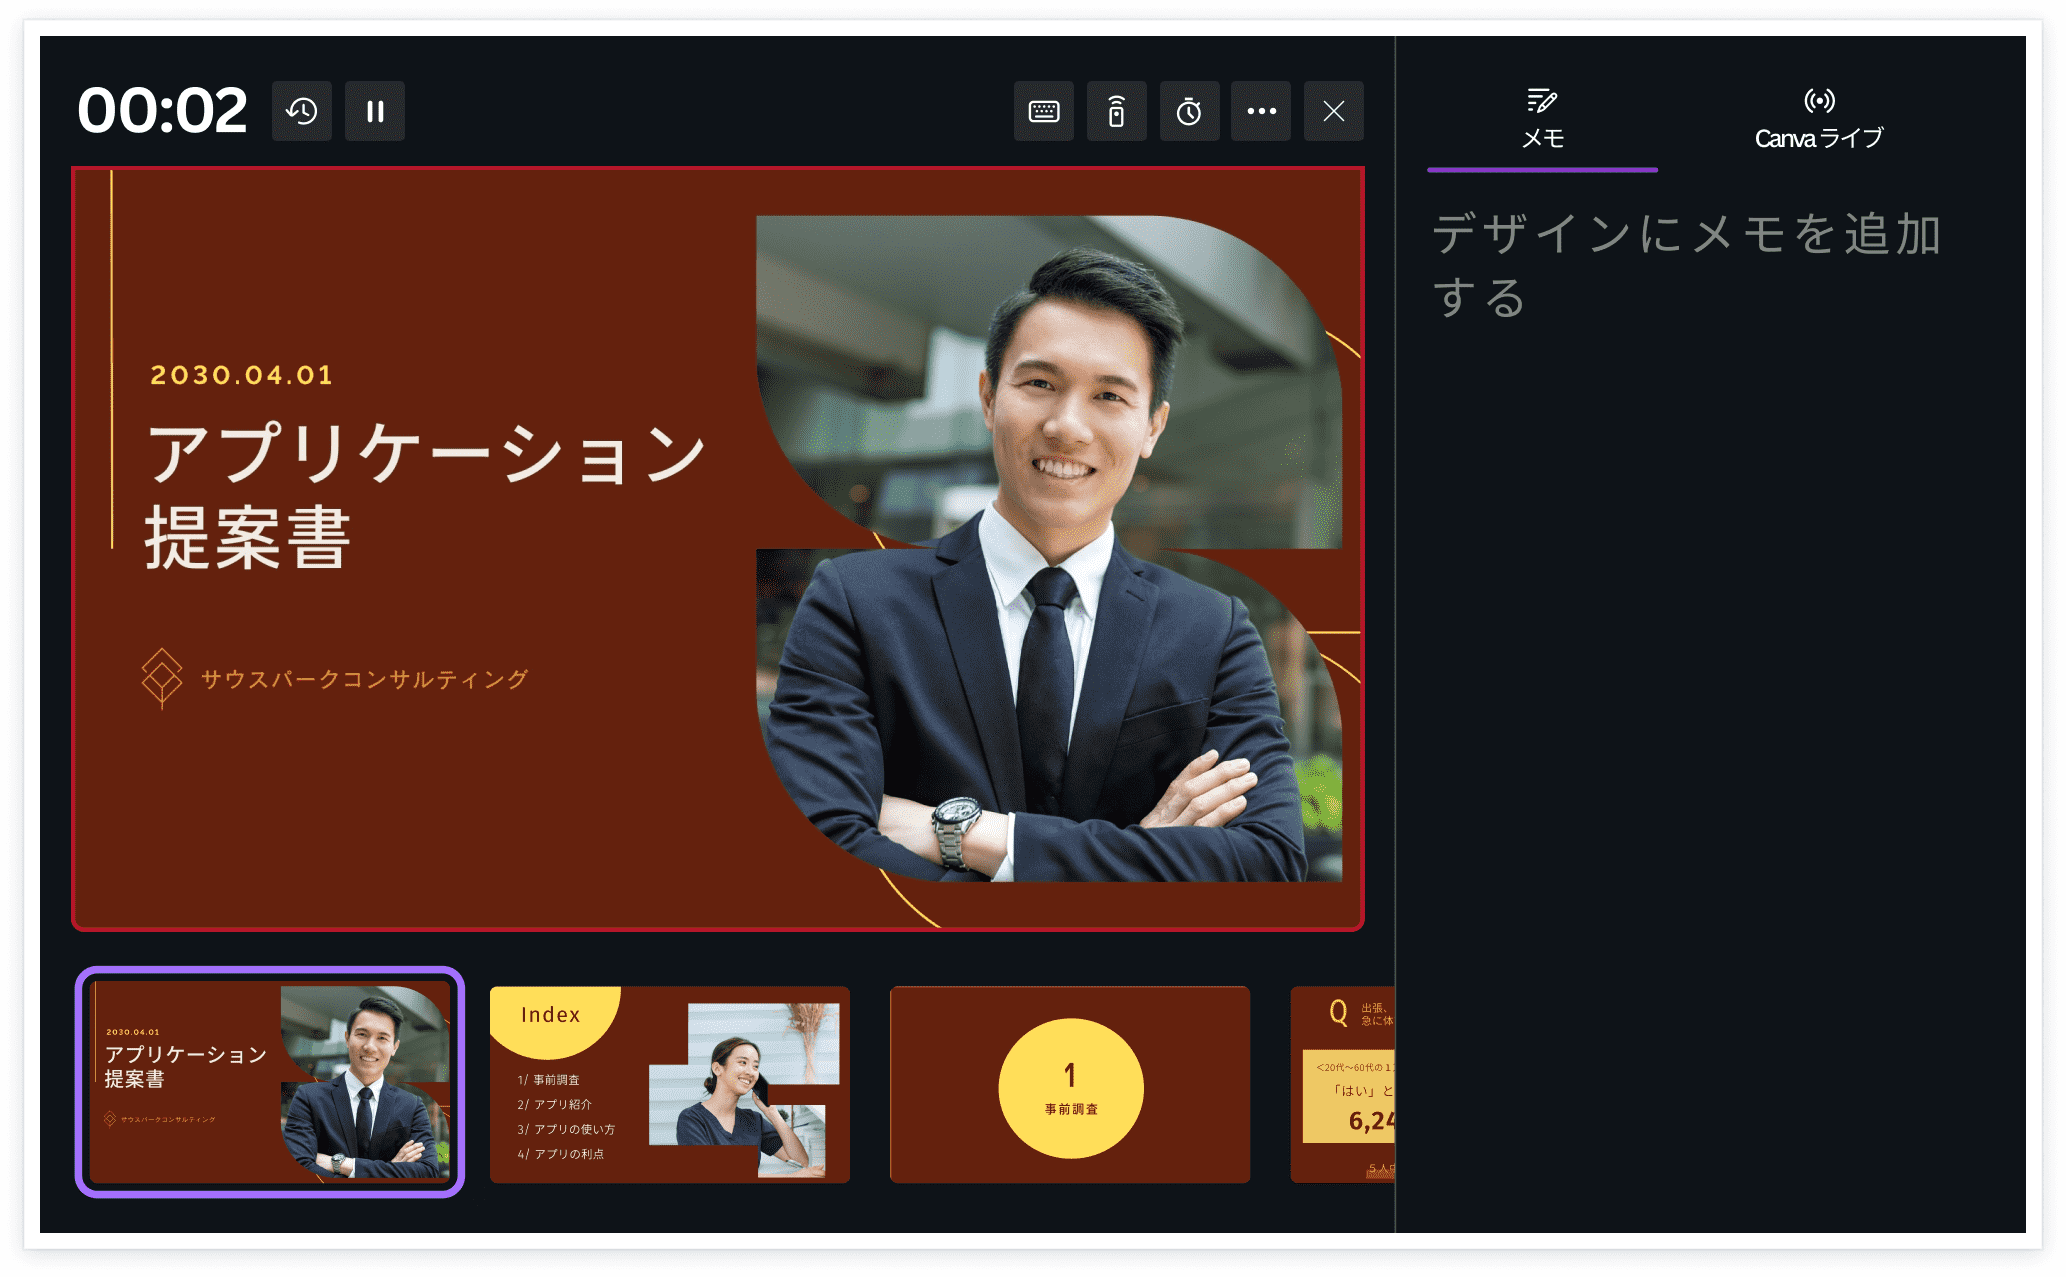Click the メモ pencil icon

[x=1541, y=99]
